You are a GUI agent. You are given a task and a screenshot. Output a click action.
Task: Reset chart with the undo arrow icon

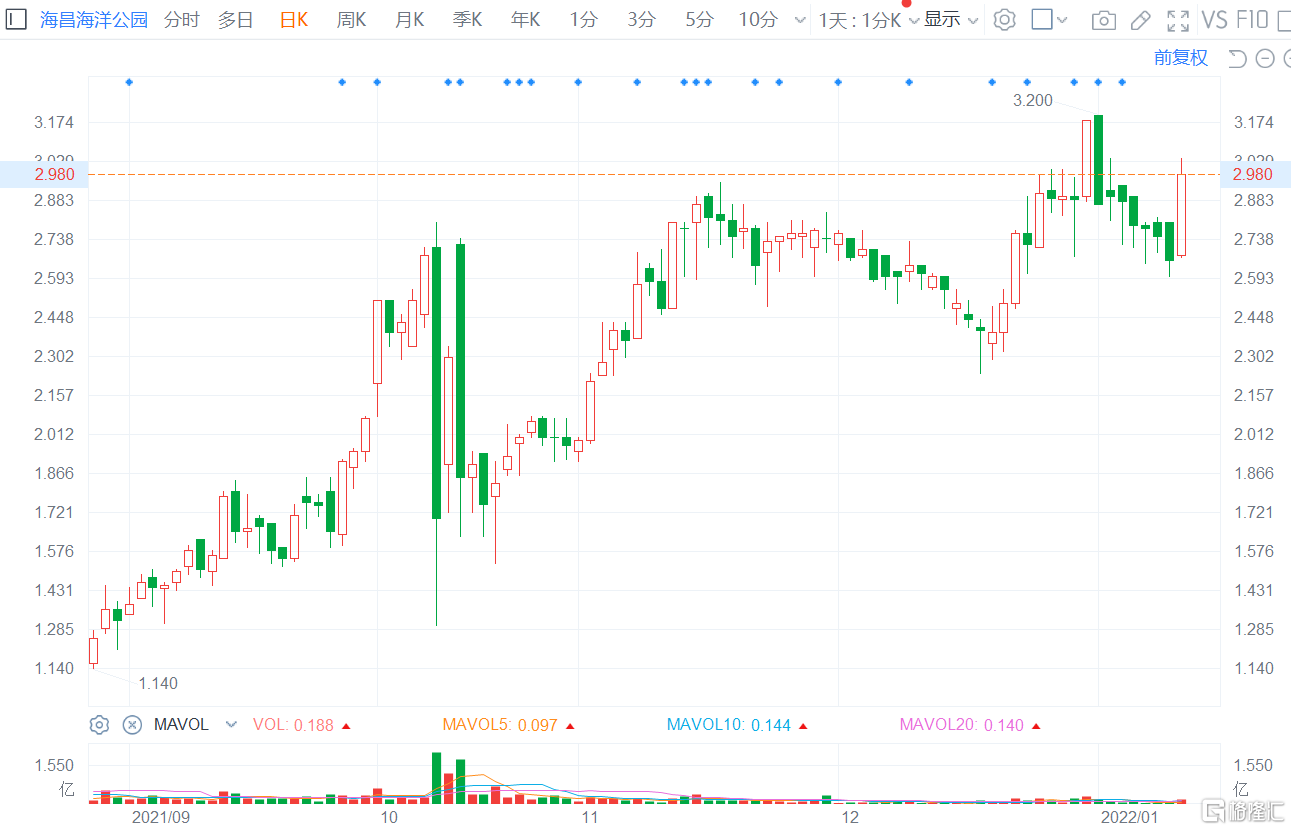[x=1237, y=58]
